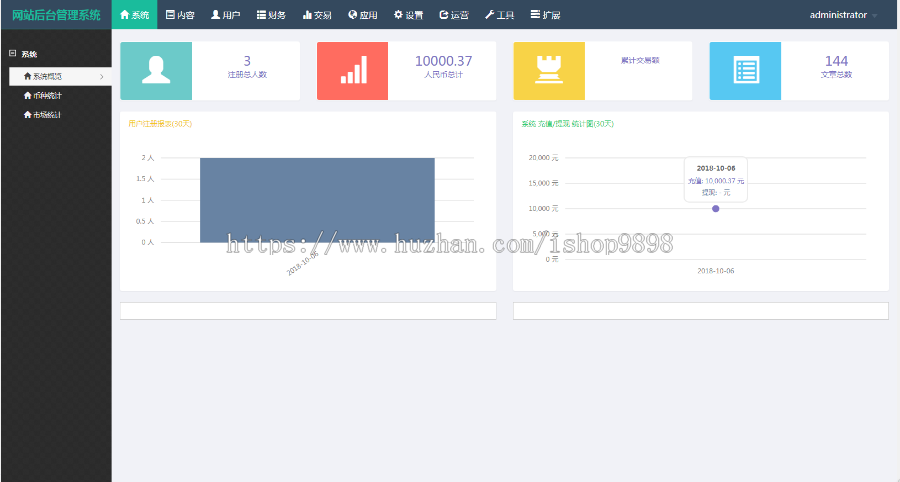Click the 15,000 元 axis label
Screen dimensions: 900x482
[543, 183]
